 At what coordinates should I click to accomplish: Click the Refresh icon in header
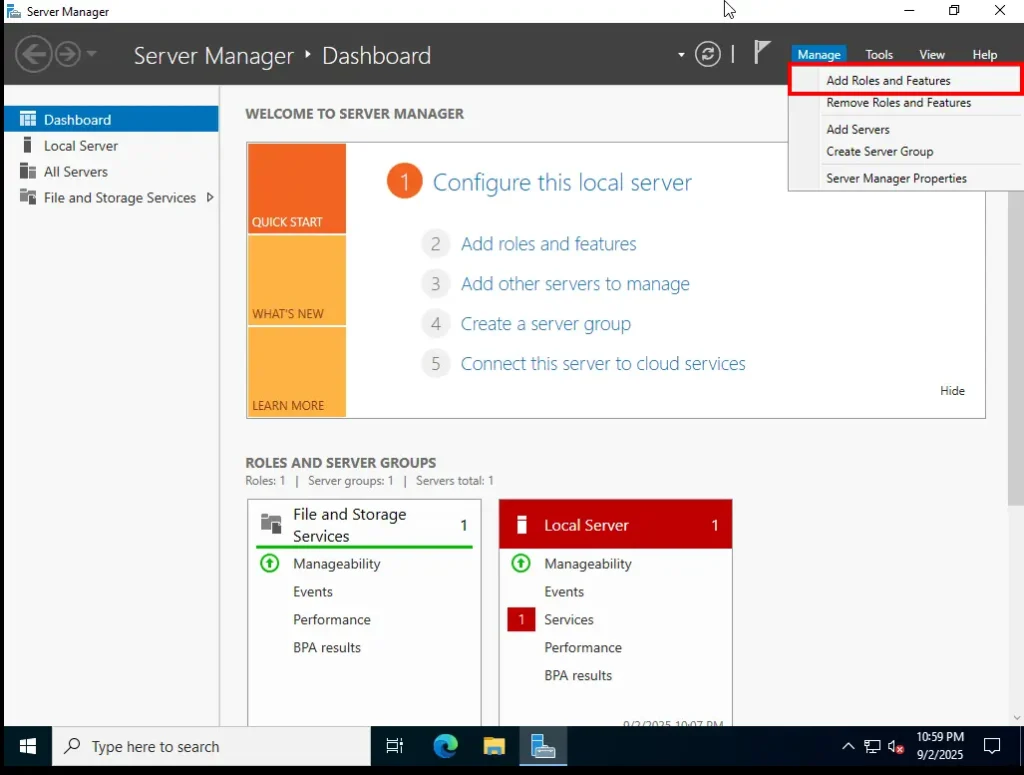coord(708,54)
